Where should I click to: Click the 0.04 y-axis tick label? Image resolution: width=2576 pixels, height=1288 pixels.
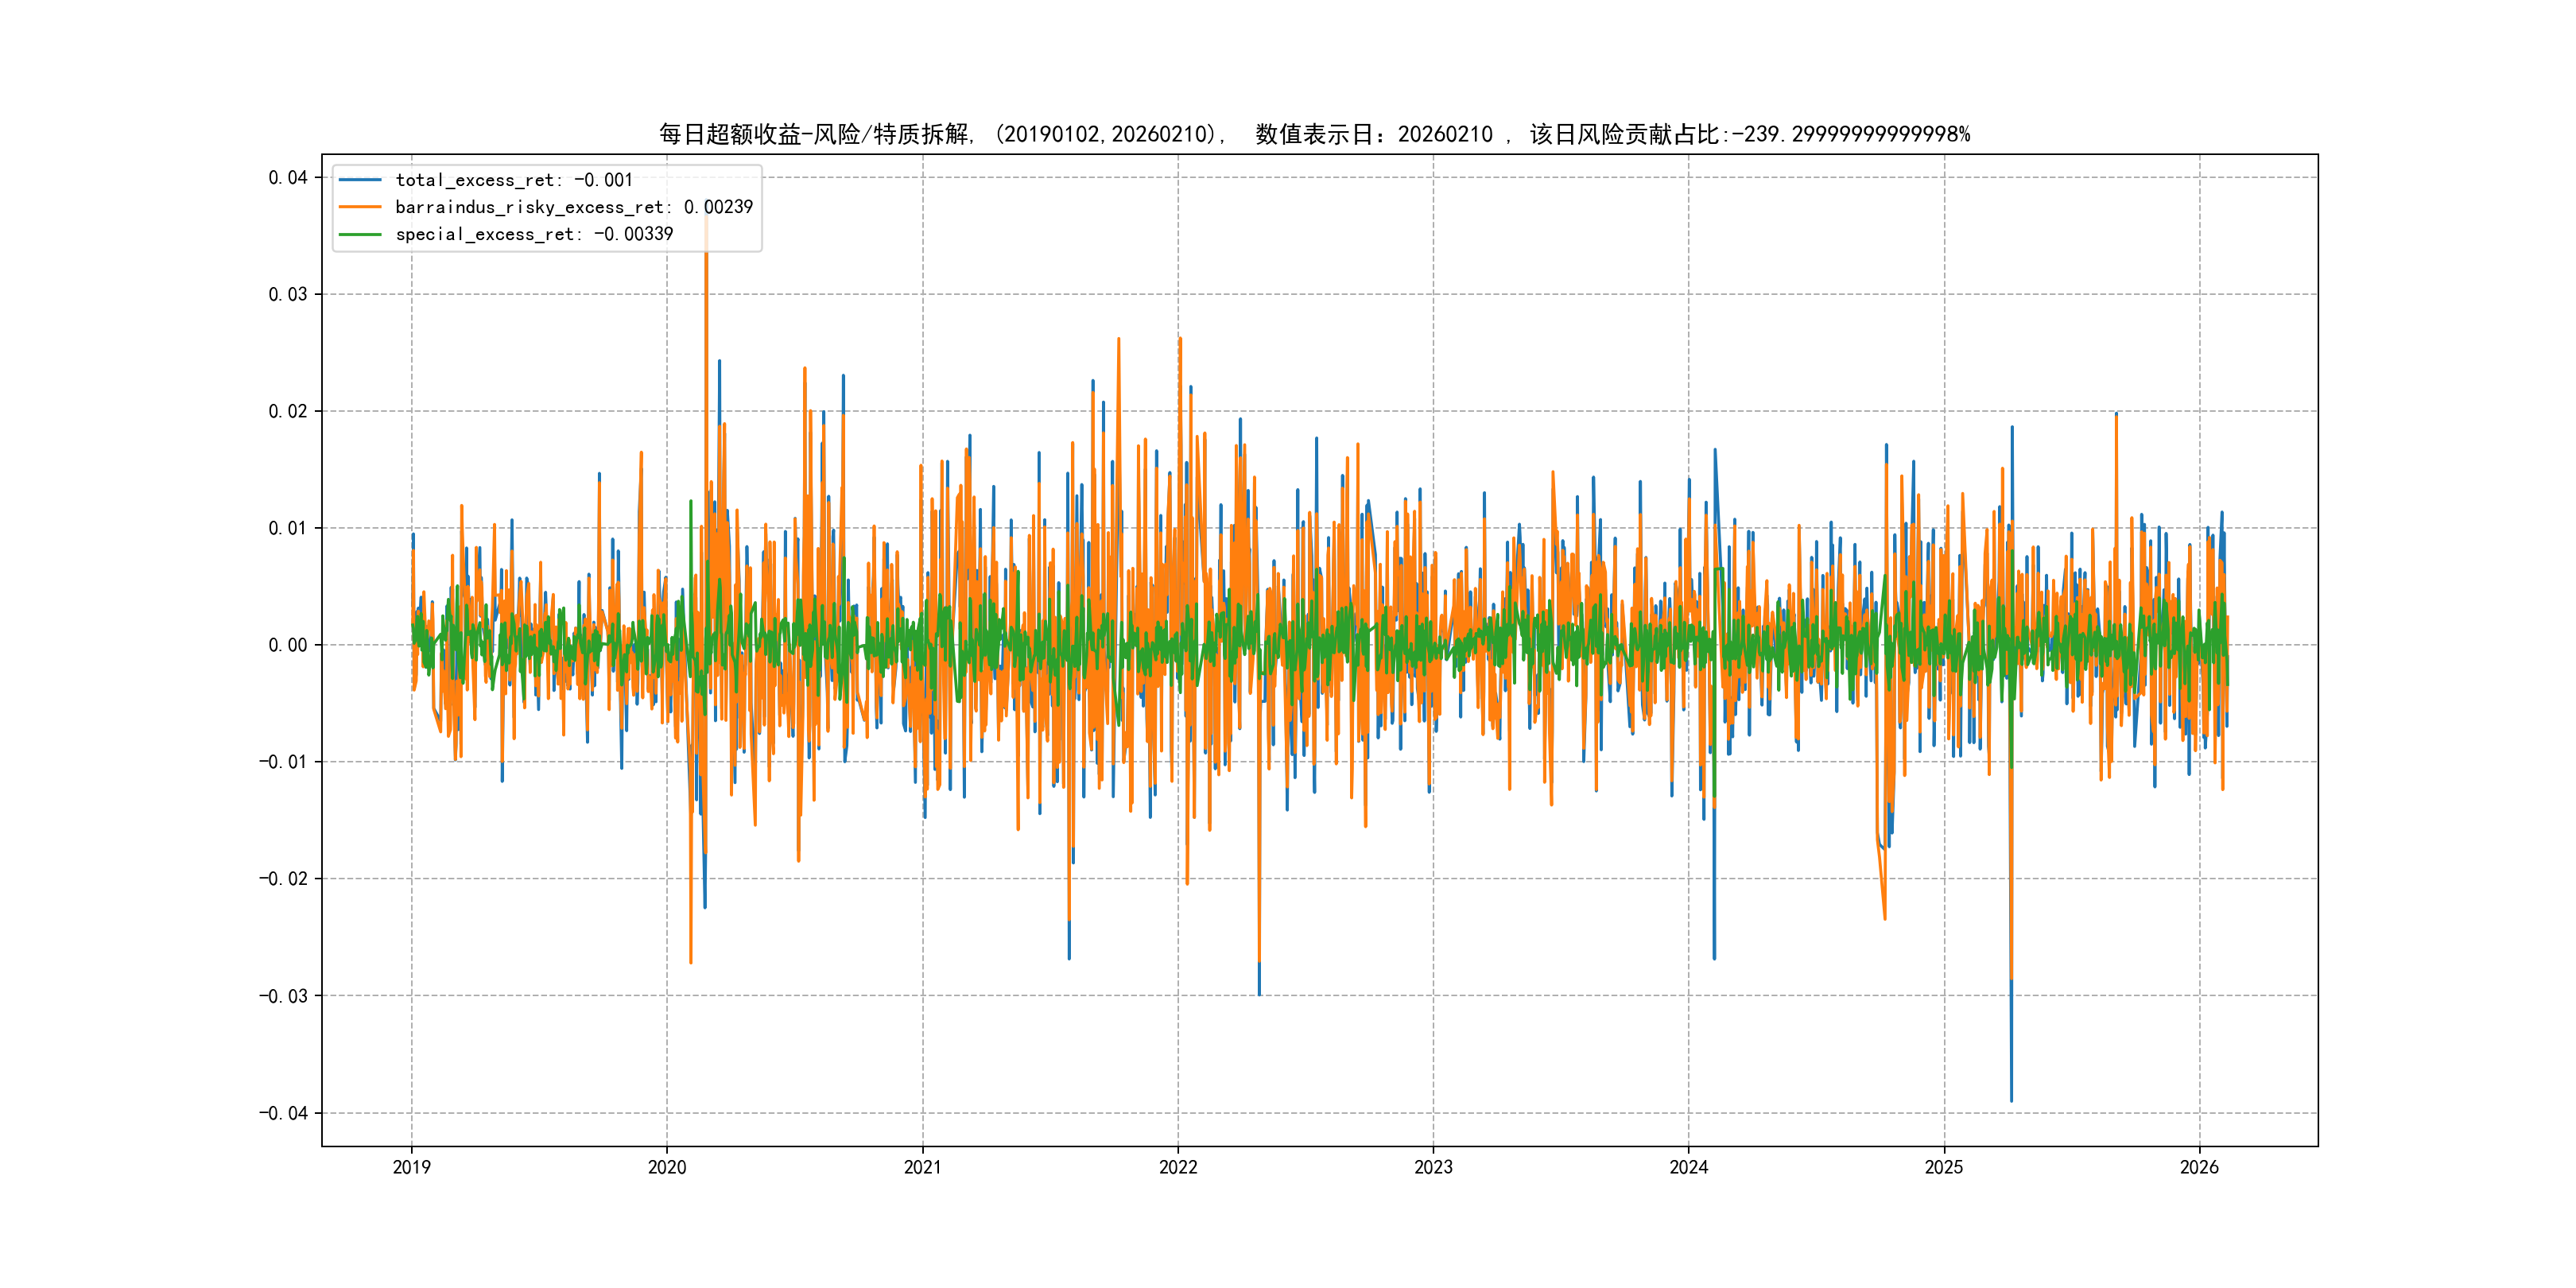[288, 178]
